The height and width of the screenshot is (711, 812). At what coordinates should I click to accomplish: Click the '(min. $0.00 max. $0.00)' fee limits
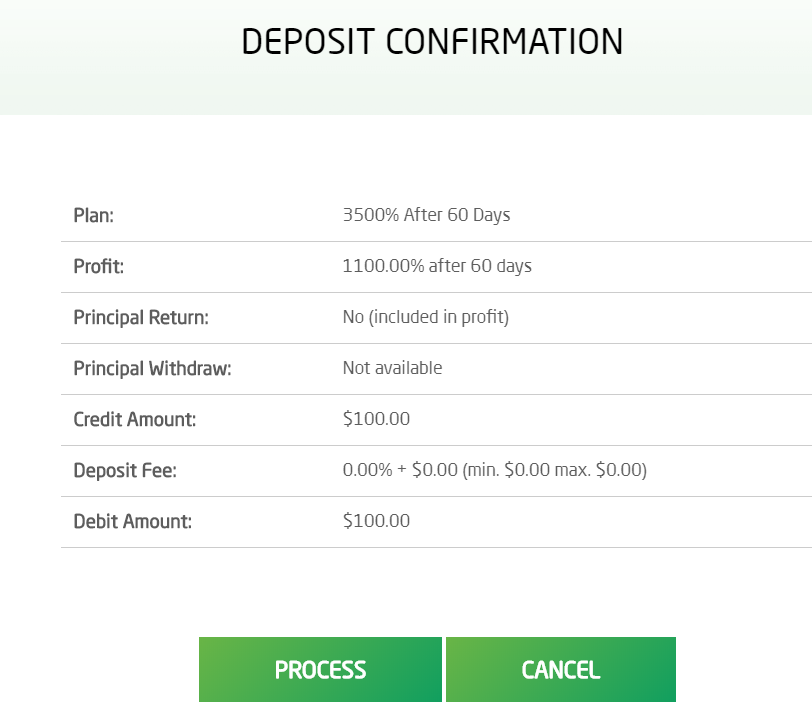pos(554,470)
